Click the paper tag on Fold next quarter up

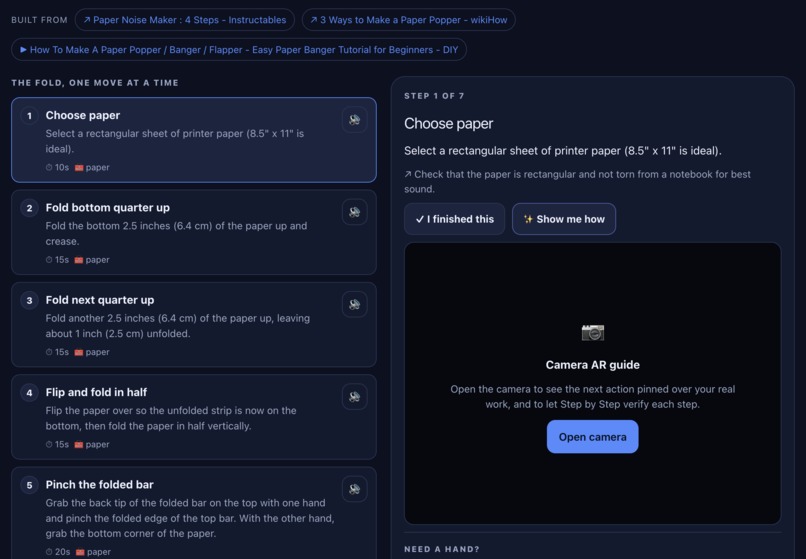(x=92, y=352)
